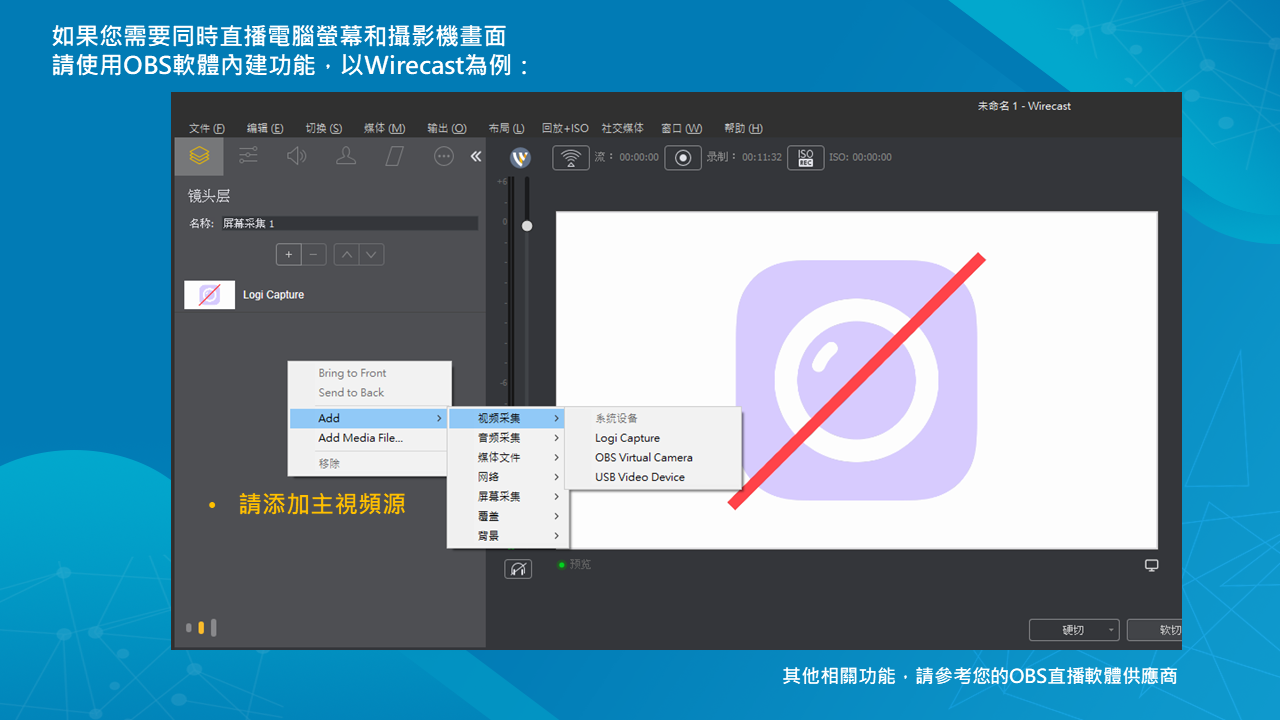Viewport: 1280px width, 720px height.
Task: Select the yellow middle thumbnail-size bar
Action: click(201, 628)
